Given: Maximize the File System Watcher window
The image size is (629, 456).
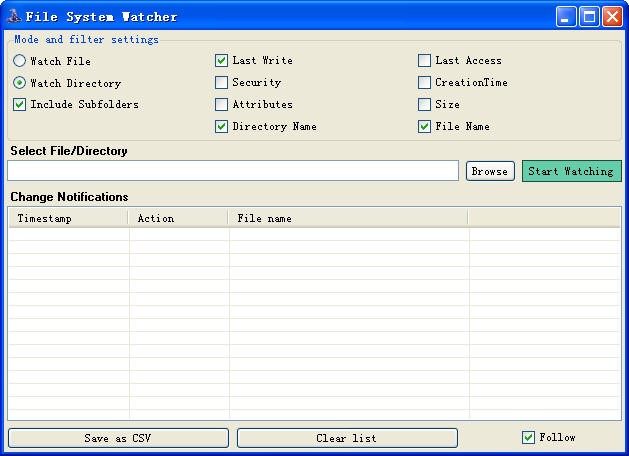Looking at the screenshot, I should coord(589,16).
